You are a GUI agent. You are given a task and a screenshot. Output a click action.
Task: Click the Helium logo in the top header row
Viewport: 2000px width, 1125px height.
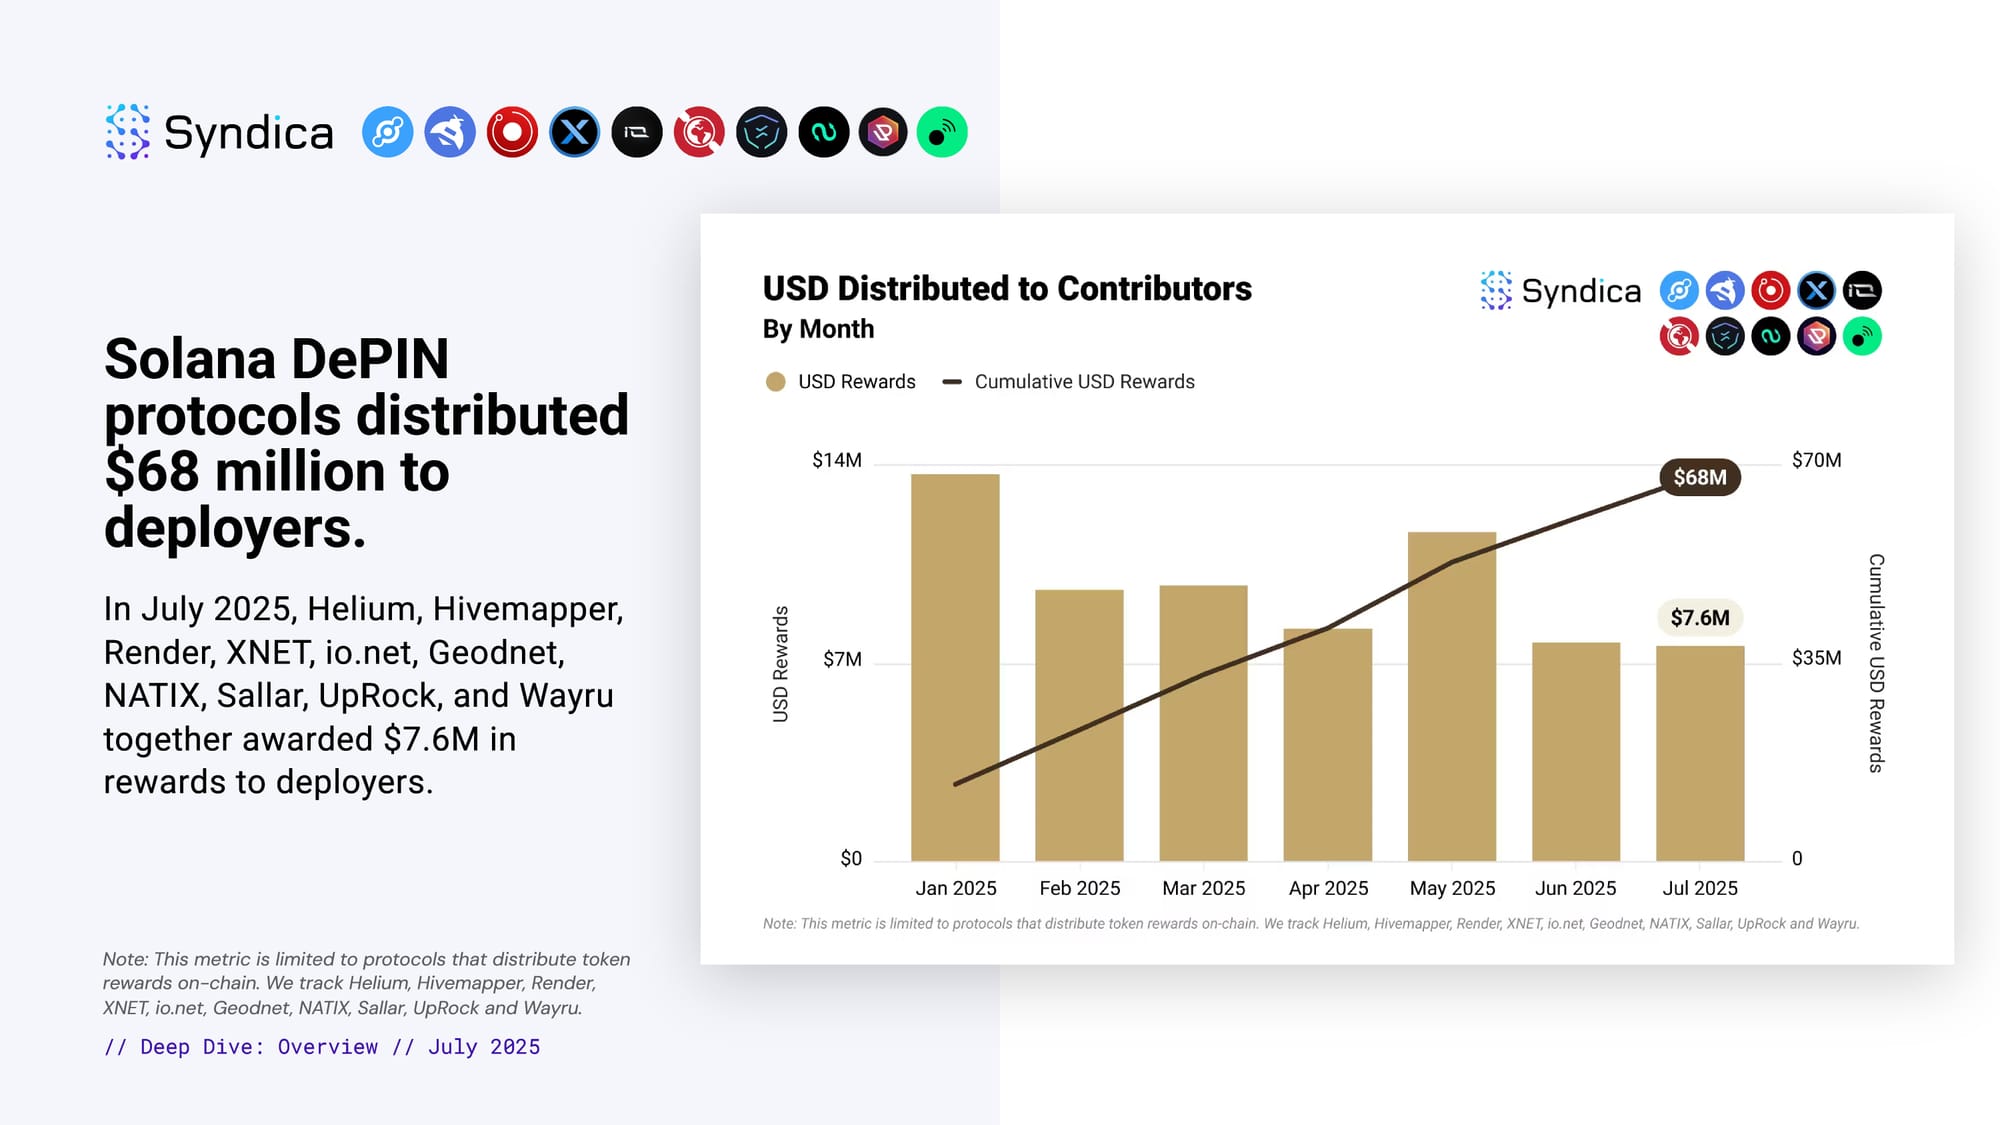pos(387,132)
